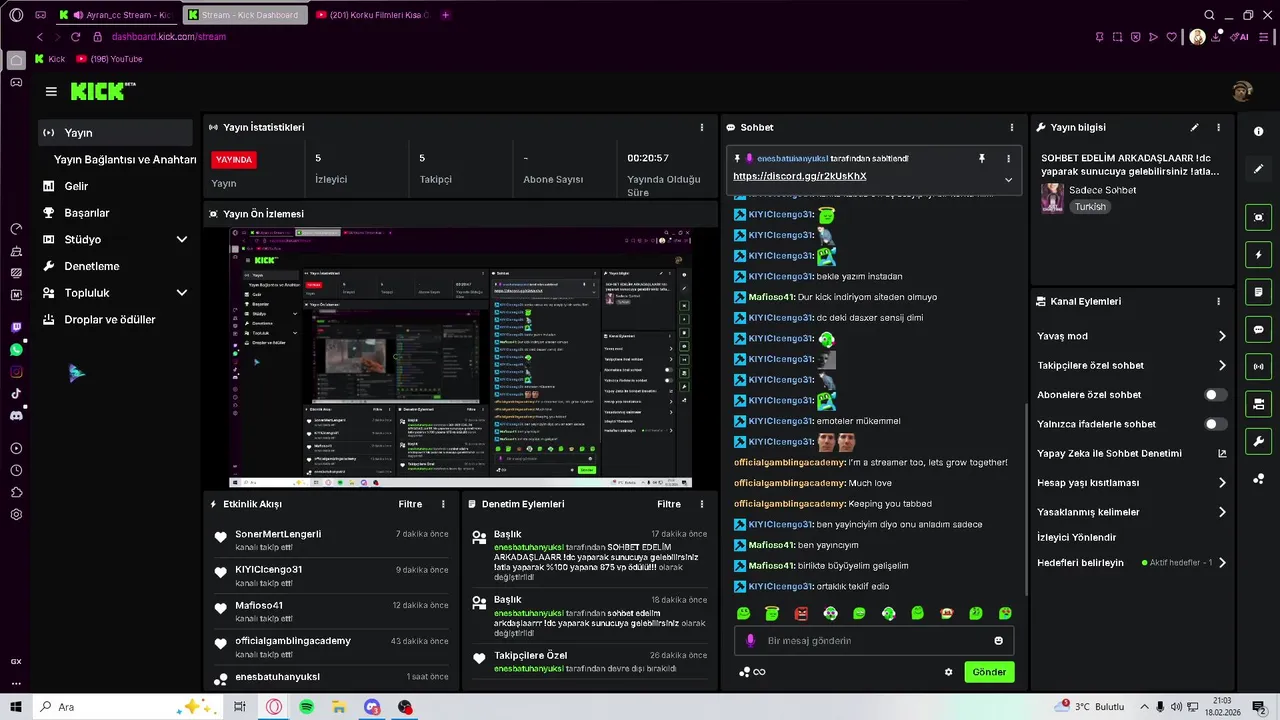
Task: Open chat settings gear next to Gönder
Action: click(x=948, y=672)
